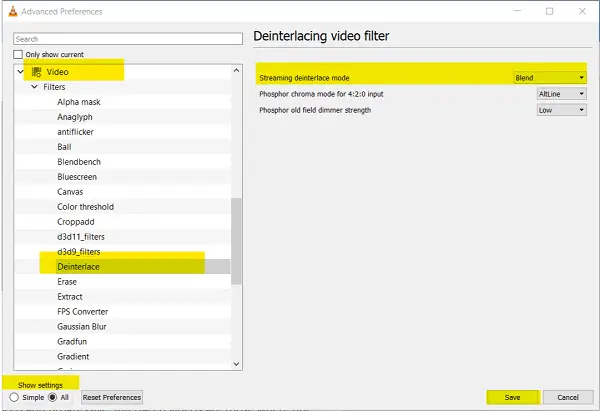Click the Search input field
Image resolution: width=600 pixels, height=411 pixels.
(x=128, y=39)
